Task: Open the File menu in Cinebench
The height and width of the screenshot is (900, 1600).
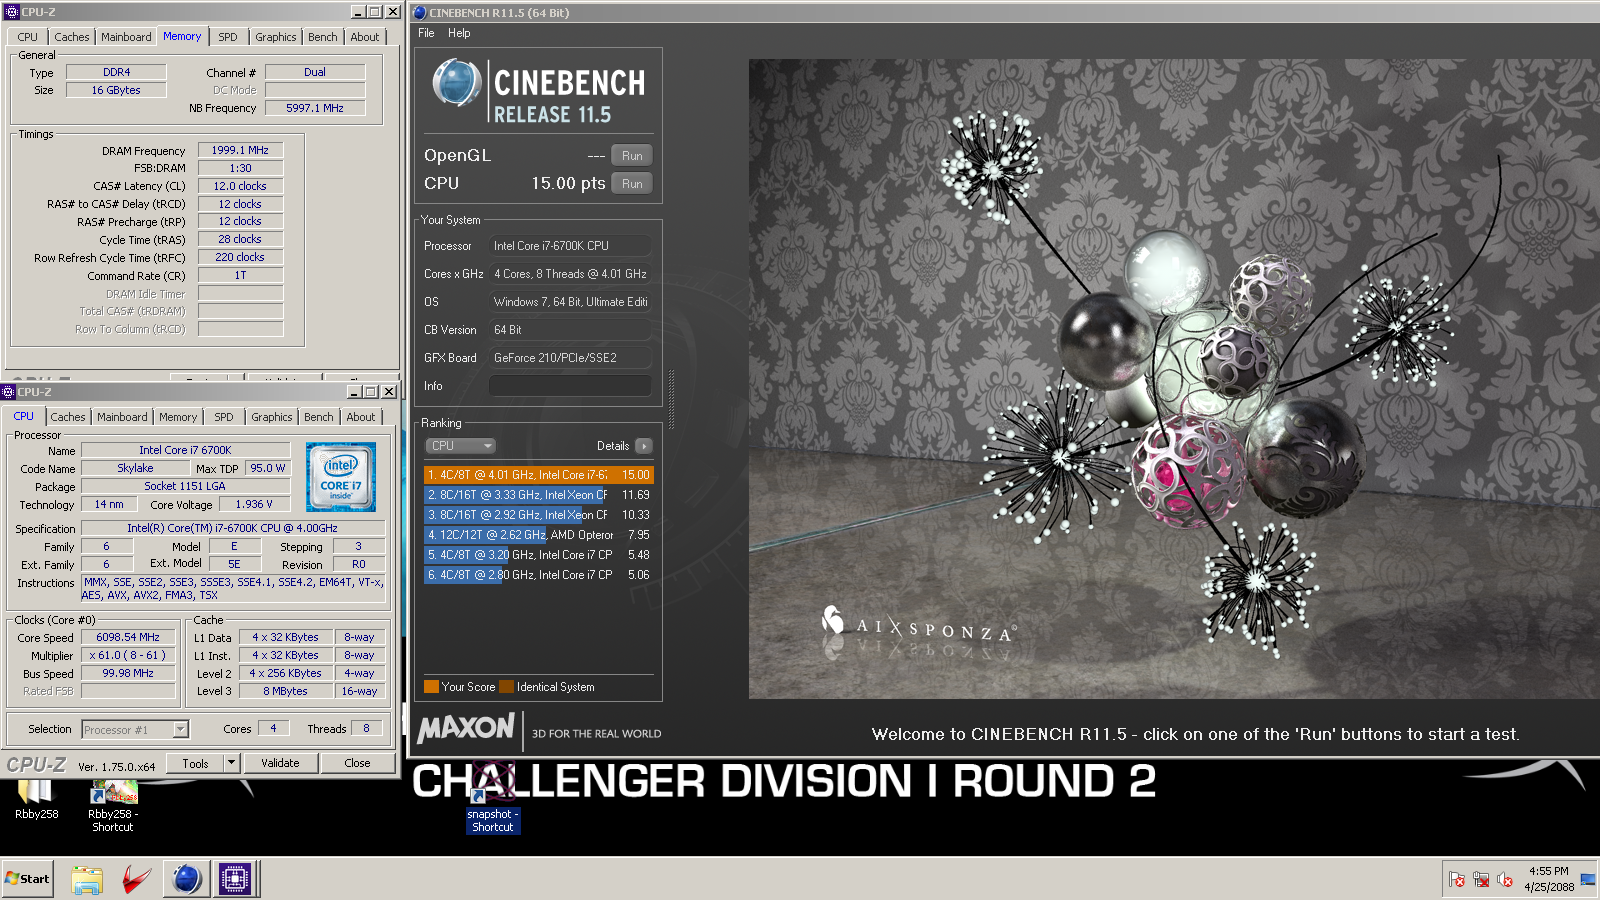Action: [426, 33]
